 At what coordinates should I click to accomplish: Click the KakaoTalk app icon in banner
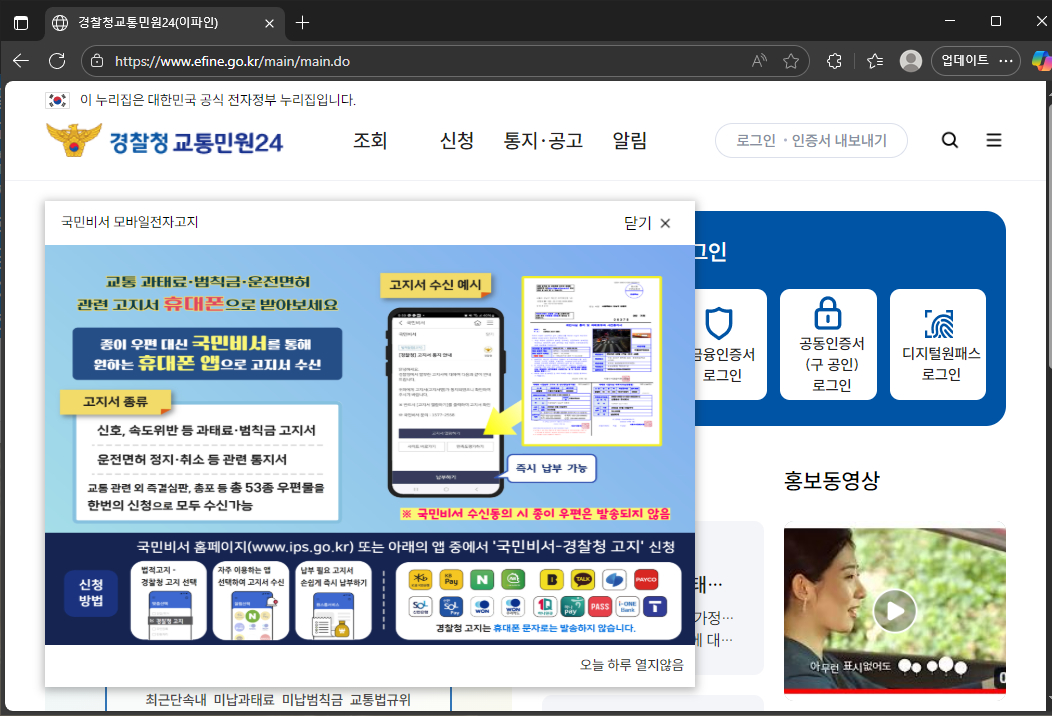[582, 579]
